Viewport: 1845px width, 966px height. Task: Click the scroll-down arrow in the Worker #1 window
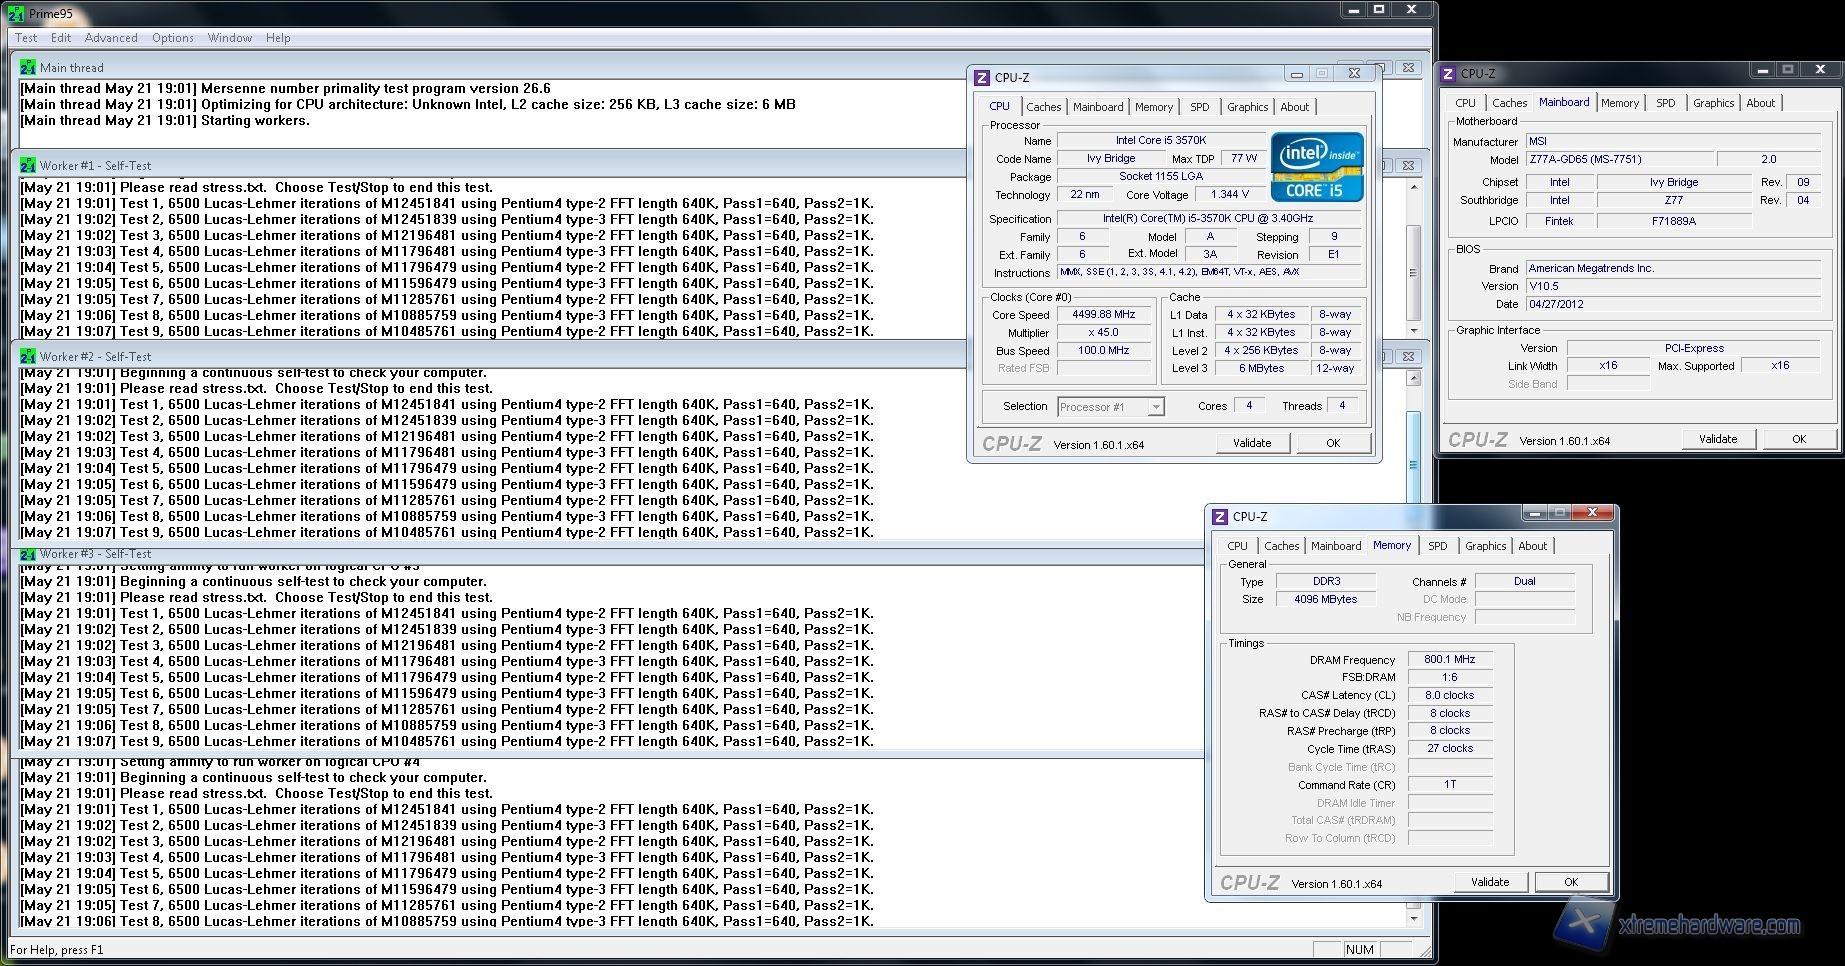pyautogui.click(x=1413, y=331)
